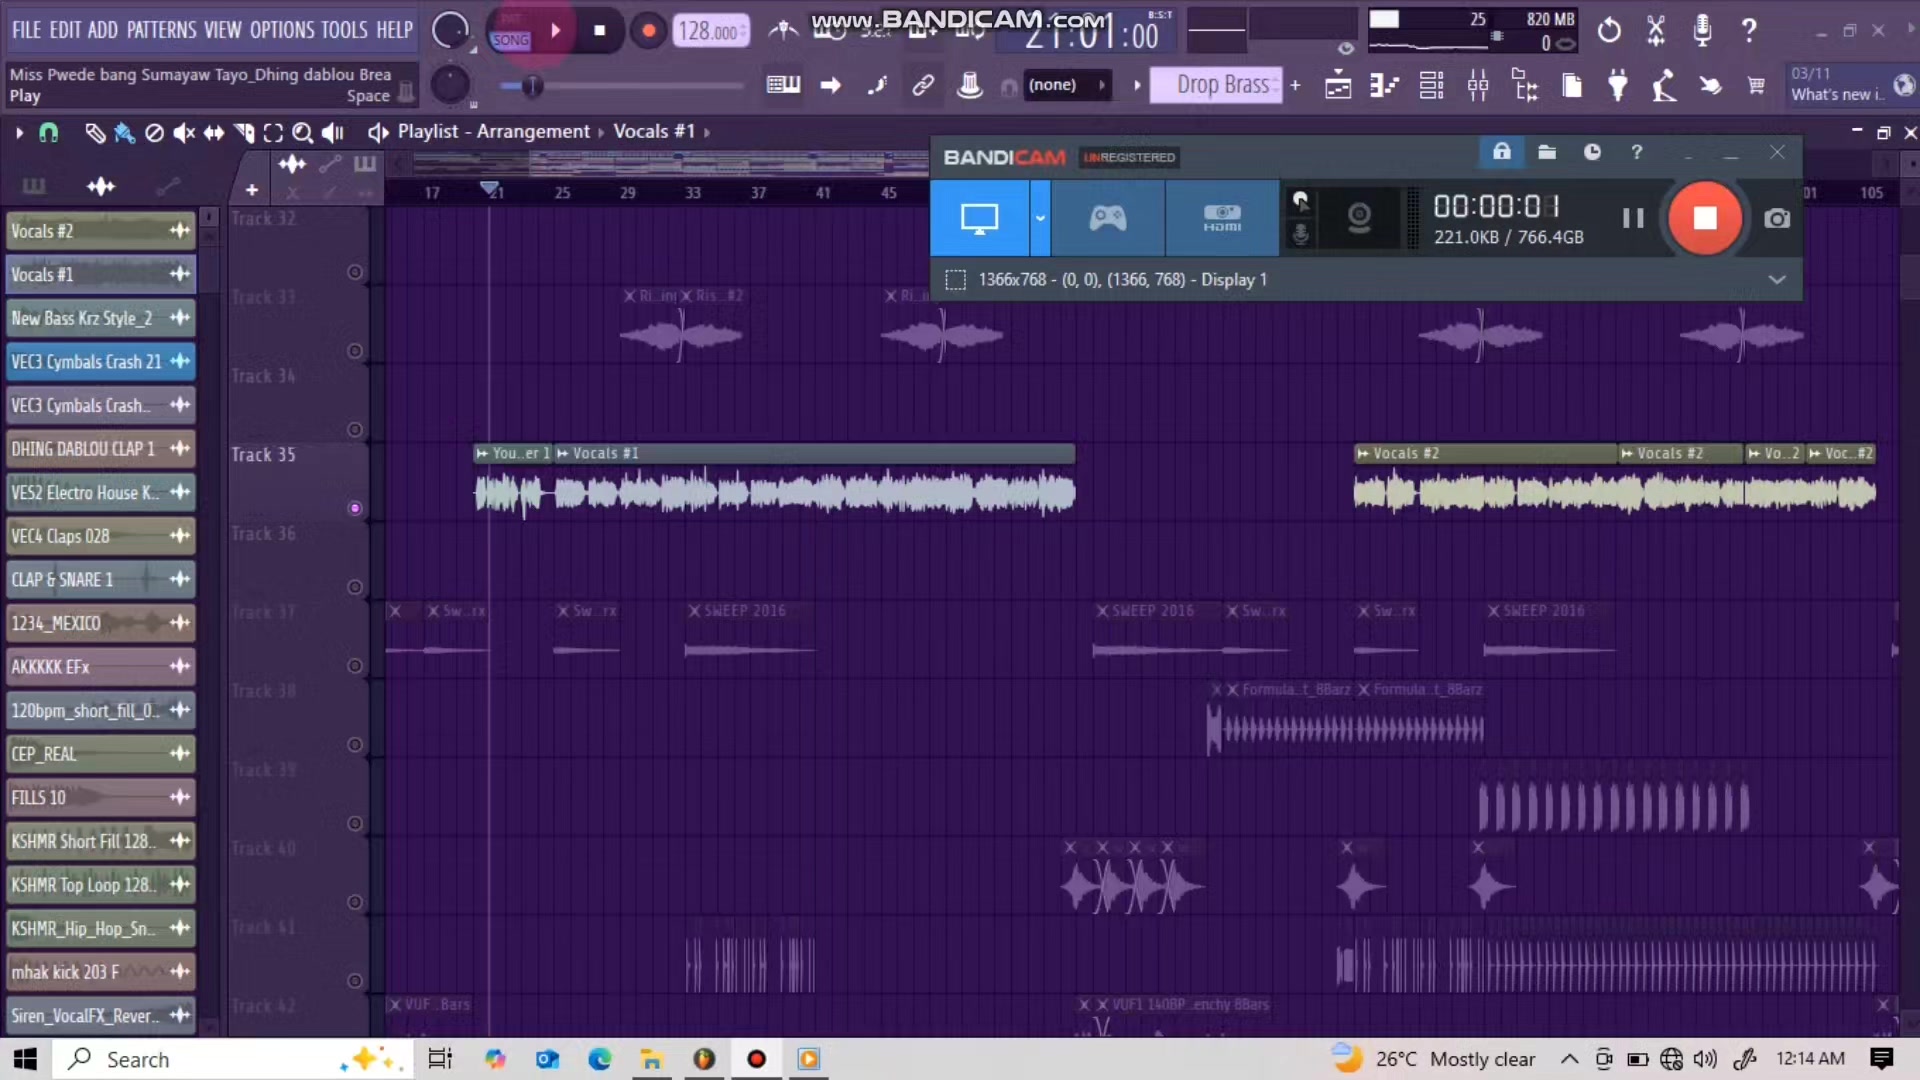Screen dimensions: 1920x1080
Task: Click the typing keyboard icon in the toolbar
Action: 783,85
